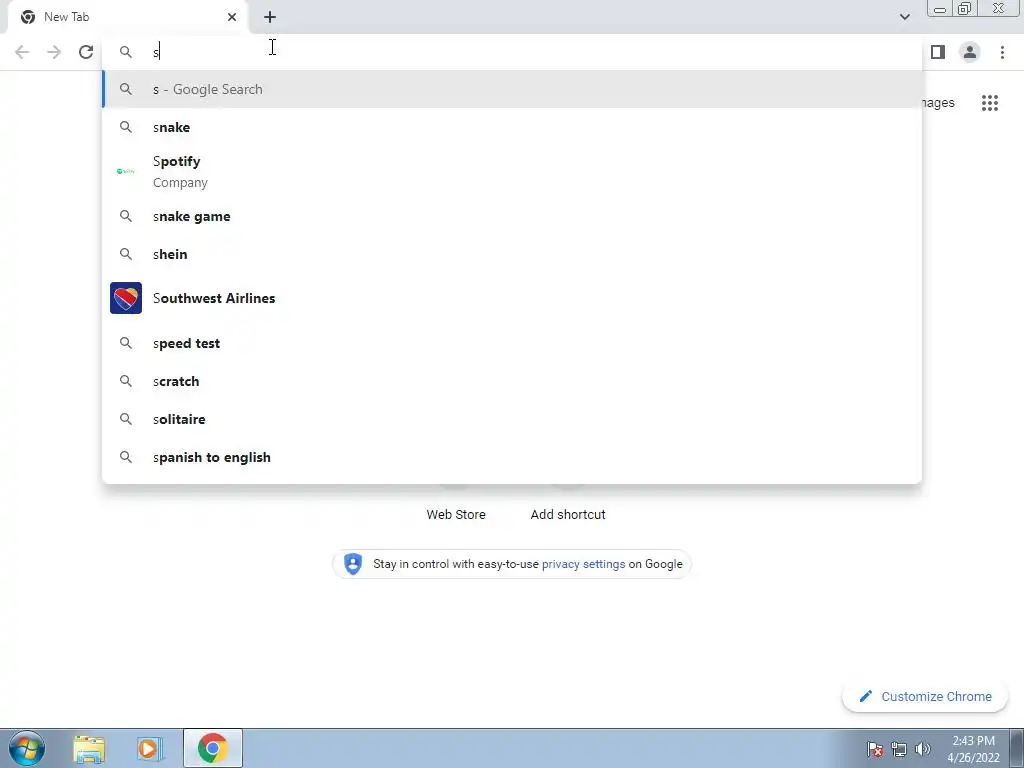Pick the Spotify Company suggestion

tap(512, 172)
